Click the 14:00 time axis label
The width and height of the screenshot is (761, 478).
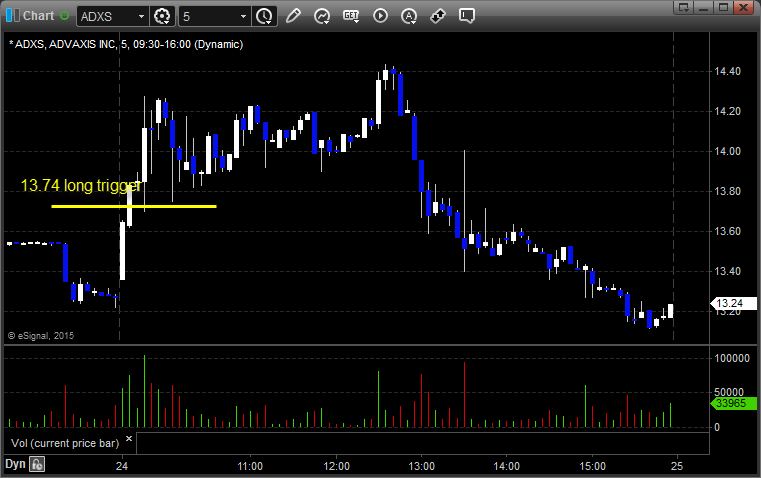point(507,466)
